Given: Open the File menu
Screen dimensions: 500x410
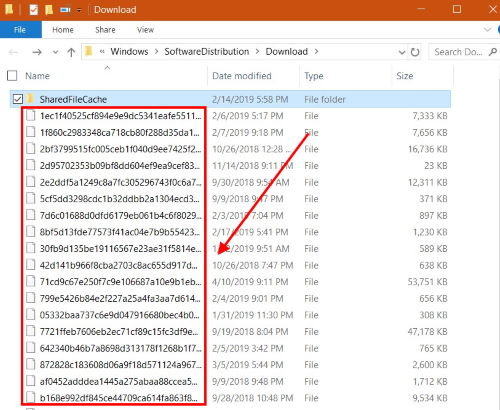Looking at the screenshot, I should (20, 30).
